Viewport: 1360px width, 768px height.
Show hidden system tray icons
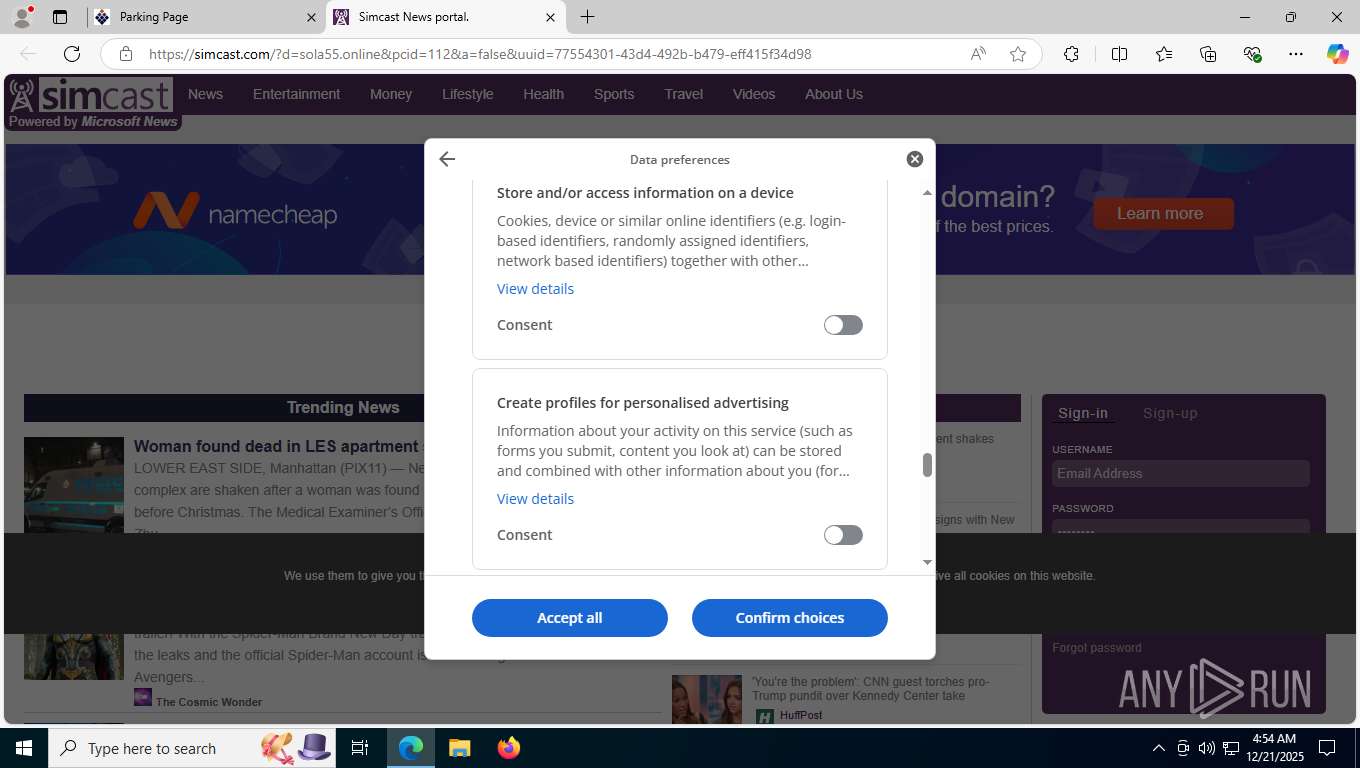coord(1158,748)
